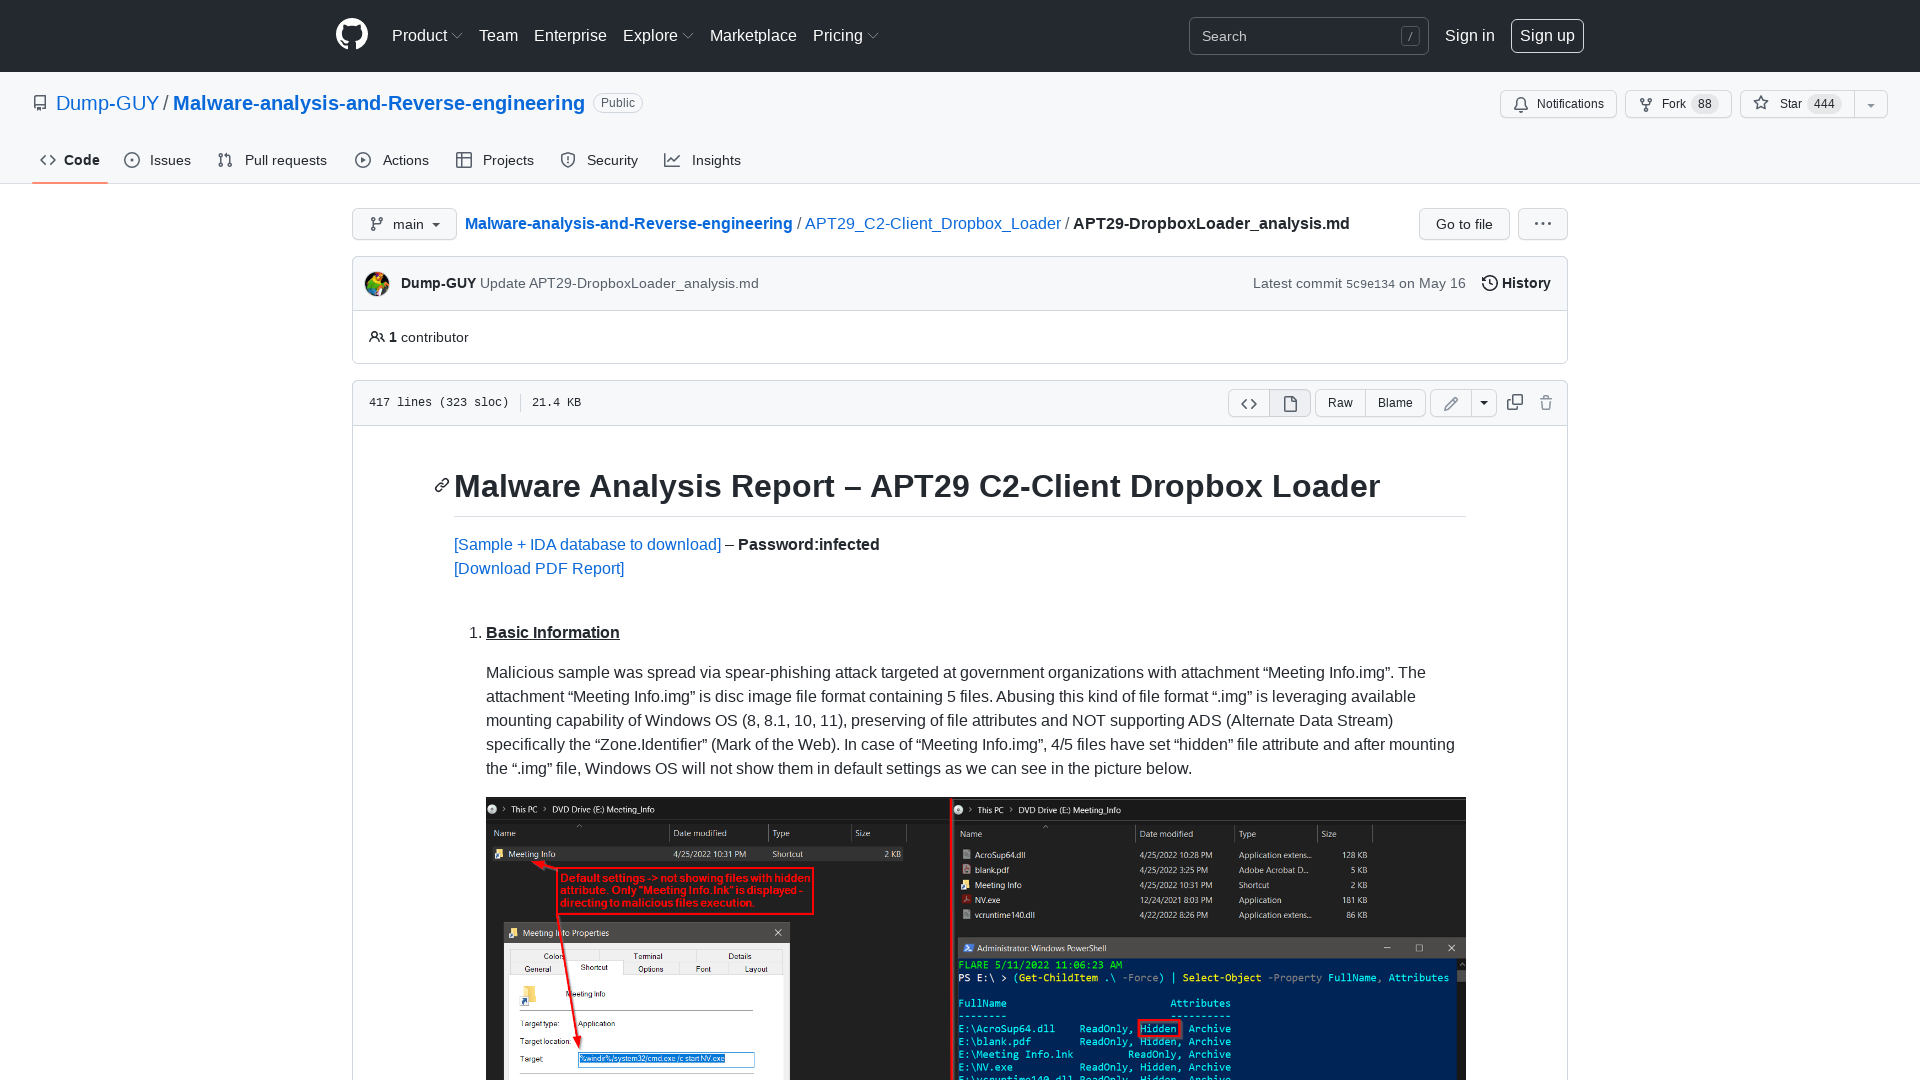
Task: View file History
Action: tap(1516, 283)
